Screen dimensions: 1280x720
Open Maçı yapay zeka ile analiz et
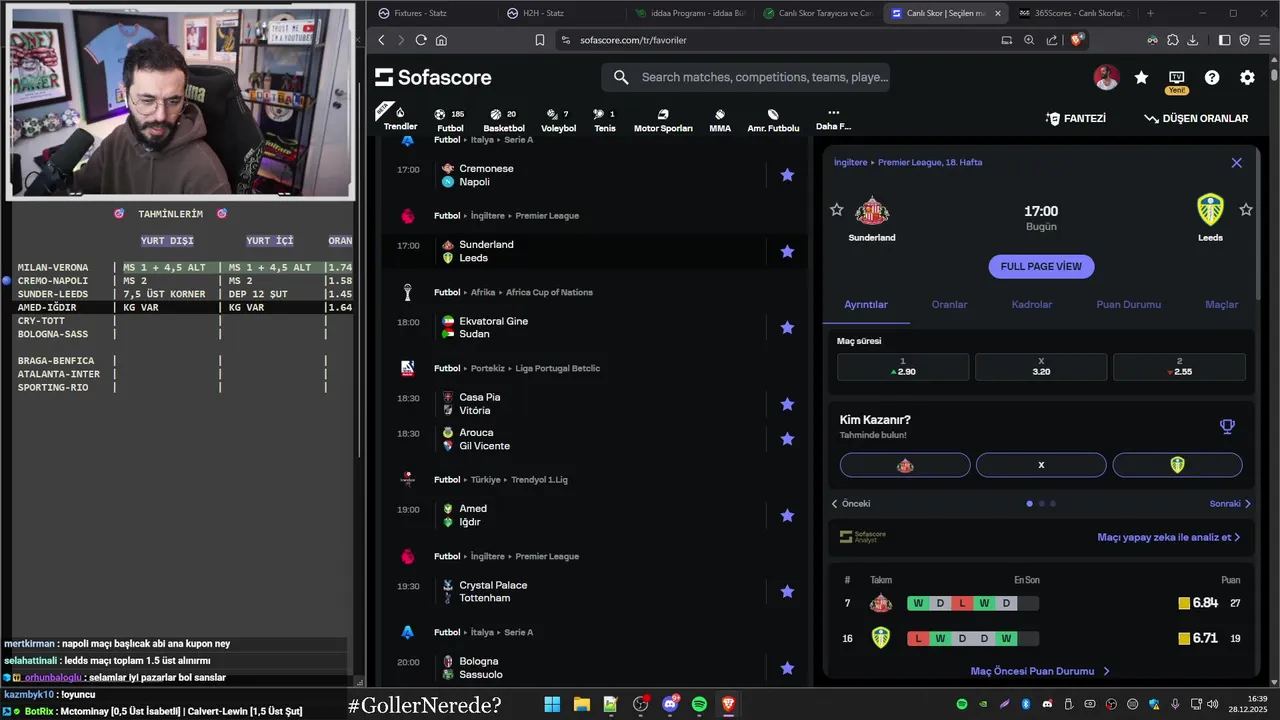coord(1169,537)
